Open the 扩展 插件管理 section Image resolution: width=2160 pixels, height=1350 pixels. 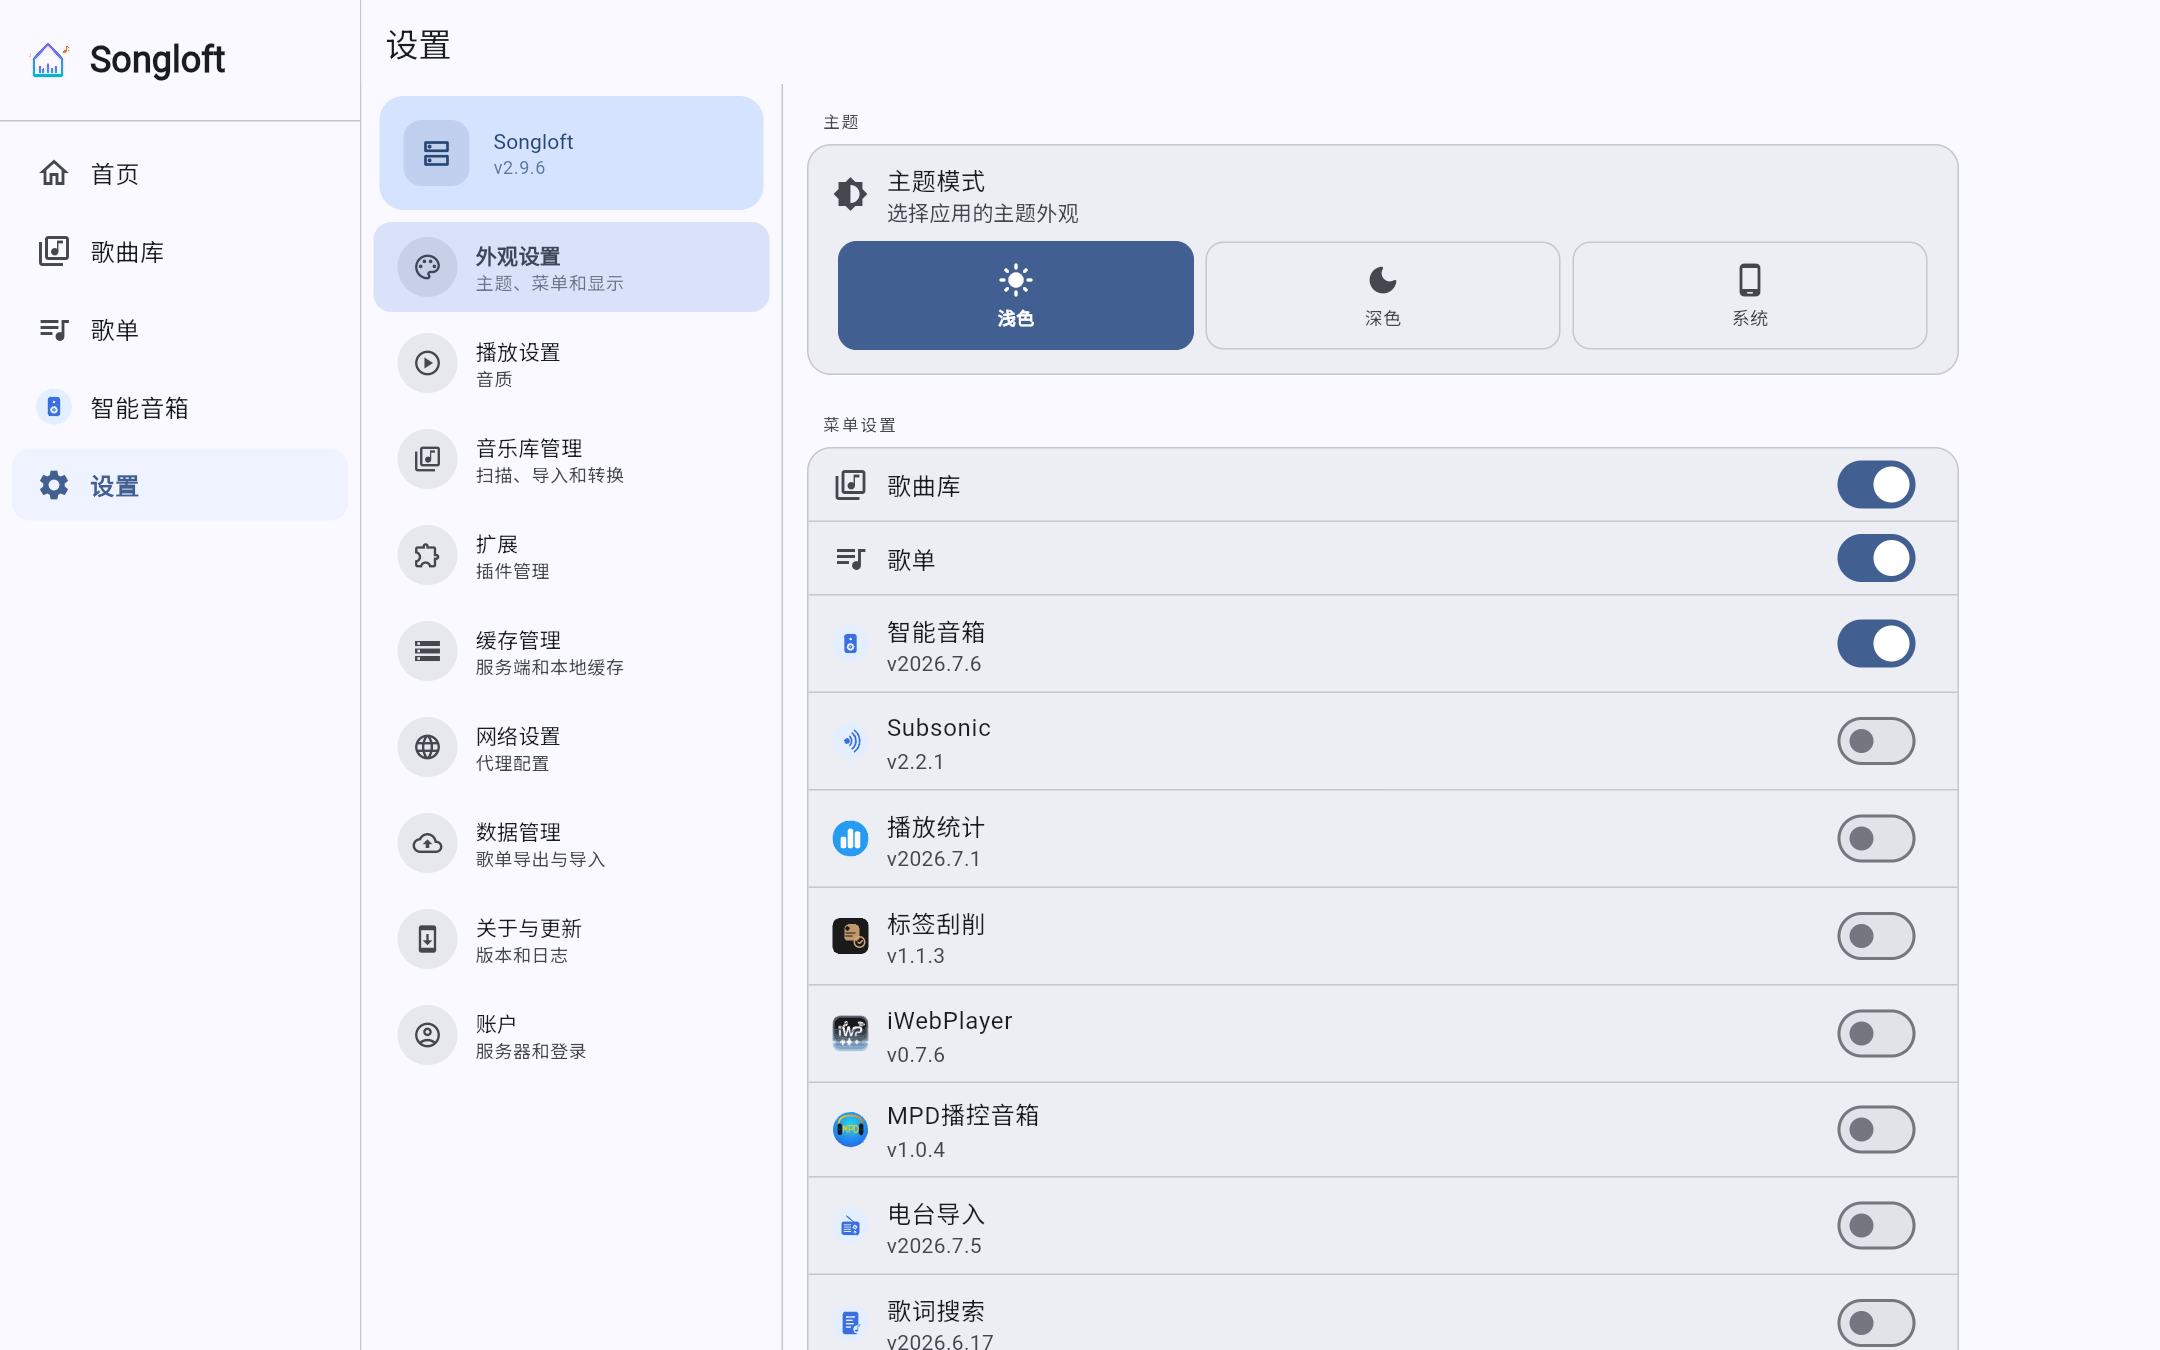571,555
